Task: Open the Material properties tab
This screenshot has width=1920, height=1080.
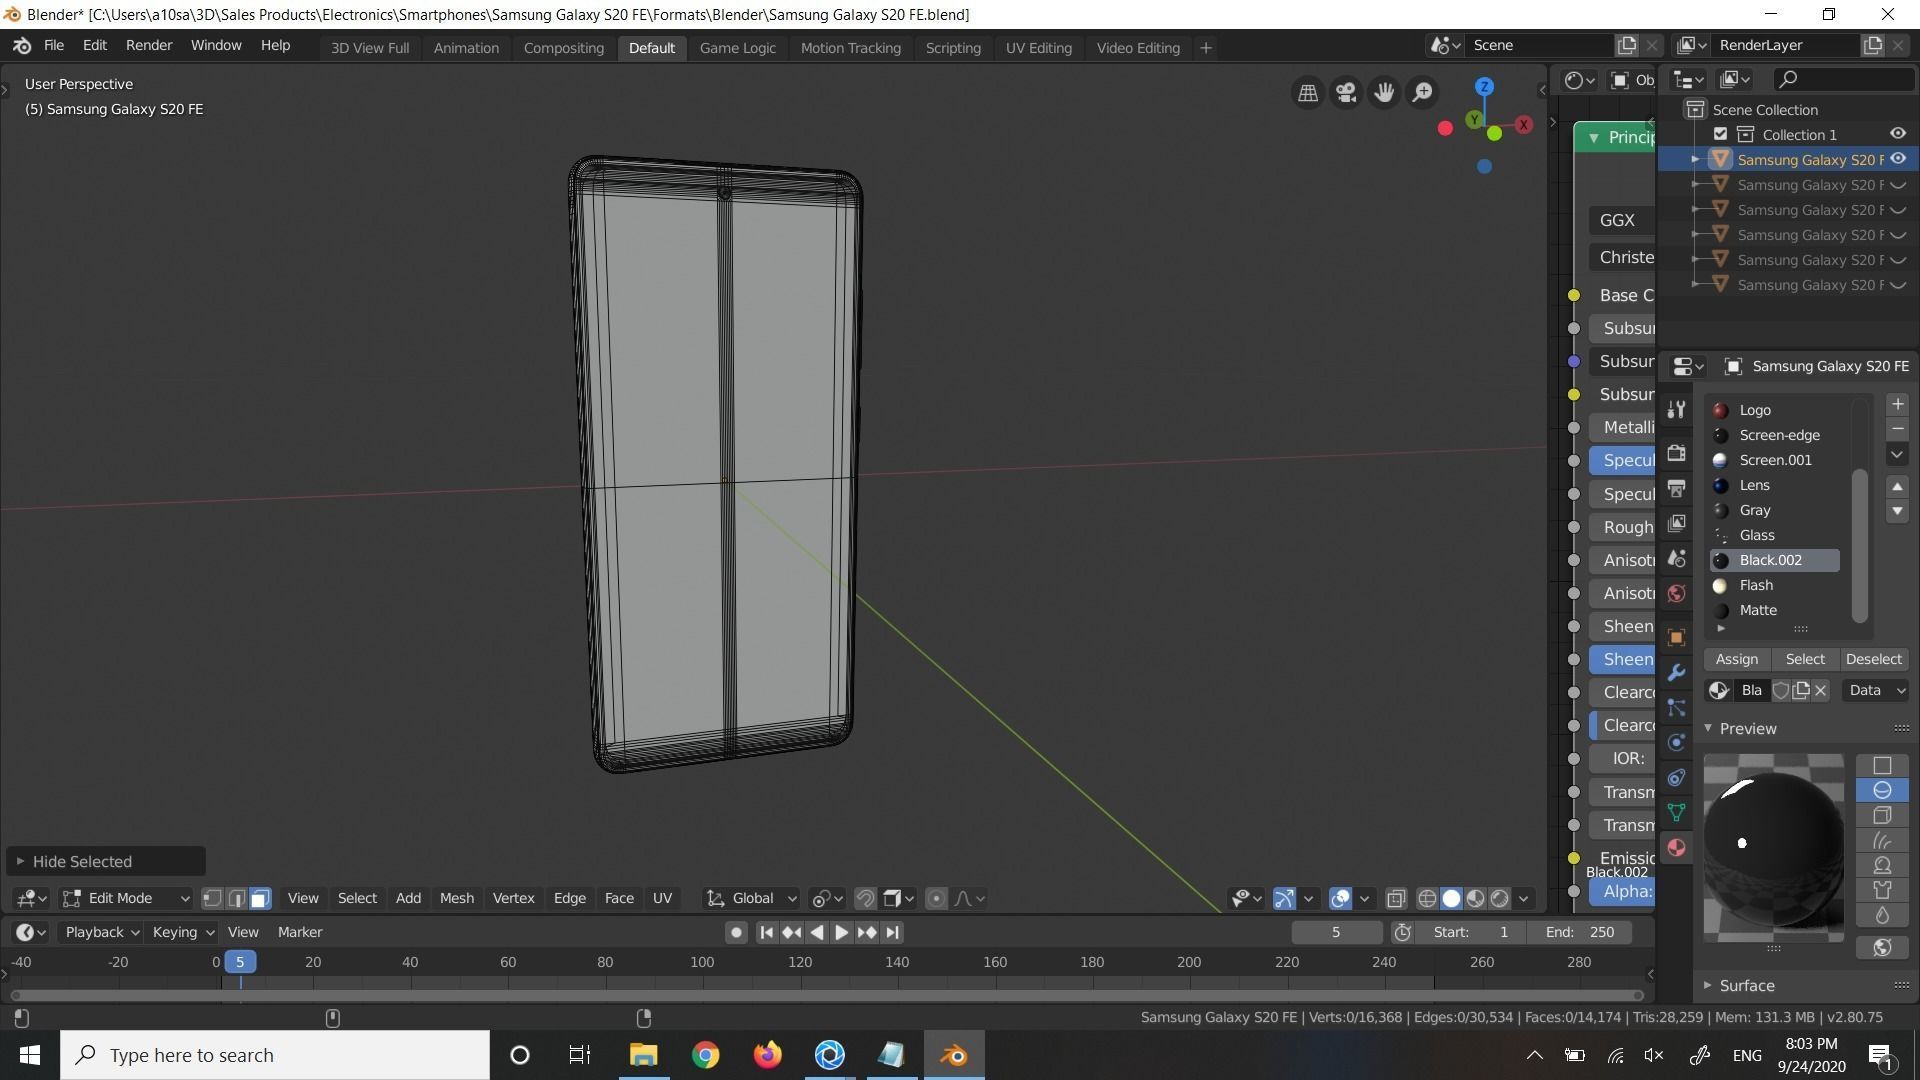Action: (x=1677, y=847)
